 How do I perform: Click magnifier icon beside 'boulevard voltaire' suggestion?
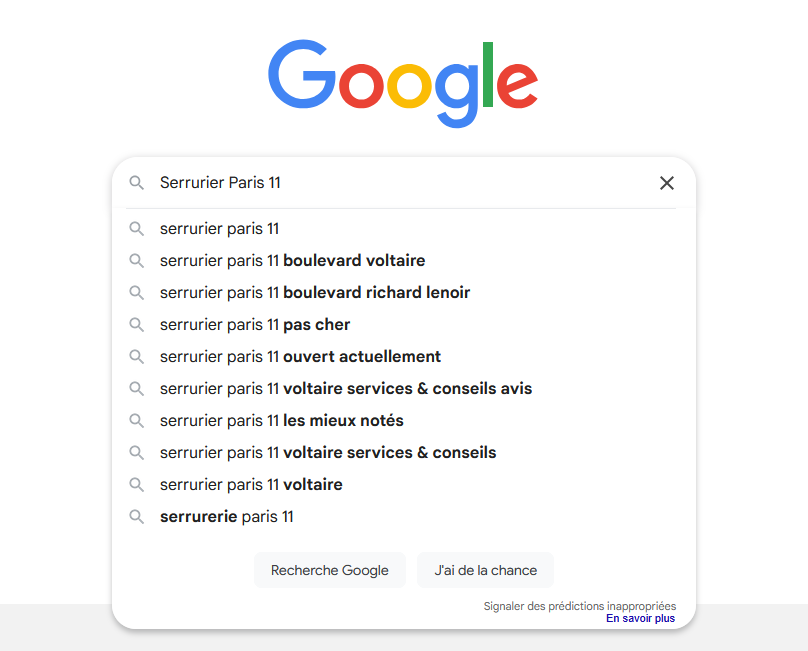click(x=137, y=261)
